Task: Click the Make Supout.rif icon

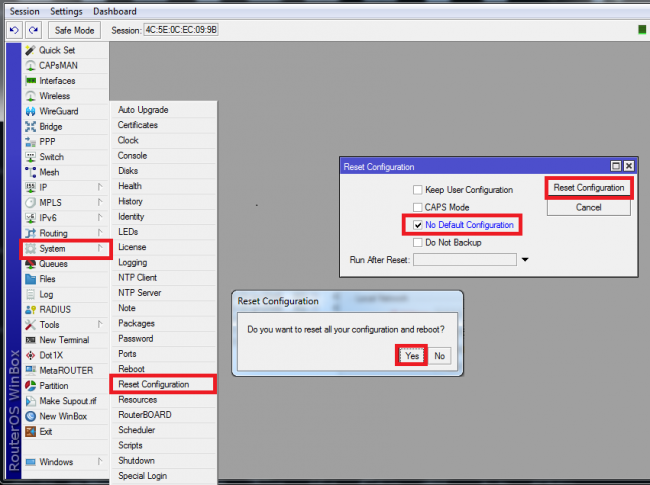Action: [30, 401]
